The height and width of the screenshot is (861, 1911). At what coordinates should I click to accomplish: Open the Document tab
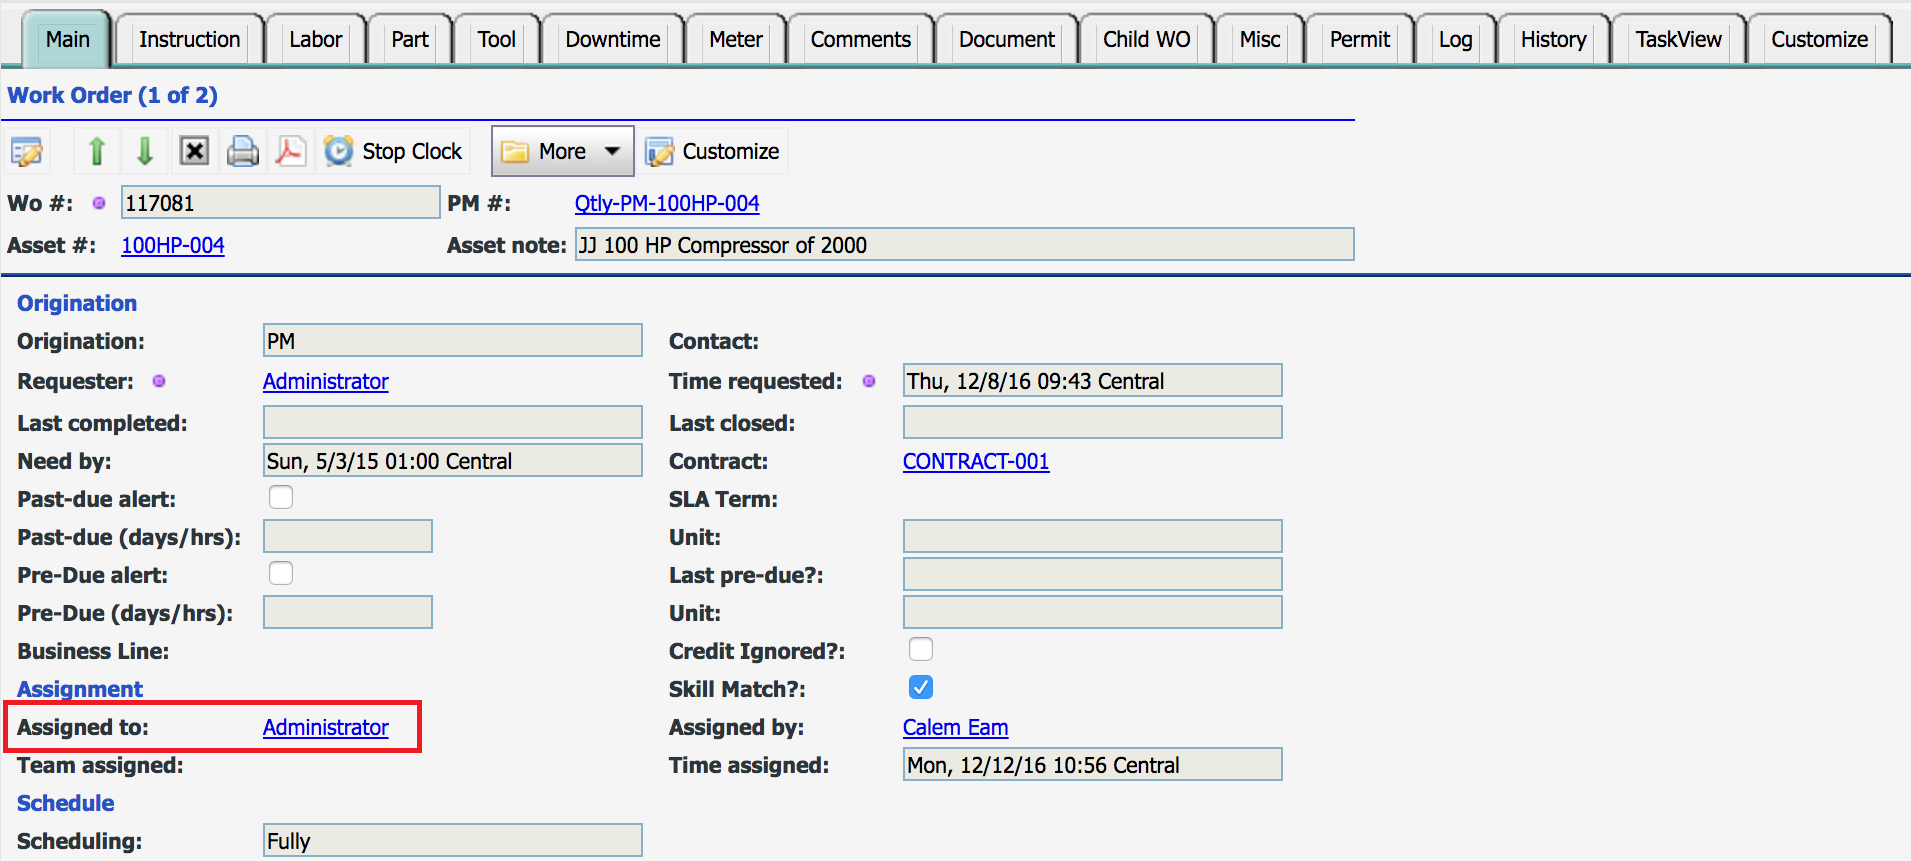[1007, 40]
